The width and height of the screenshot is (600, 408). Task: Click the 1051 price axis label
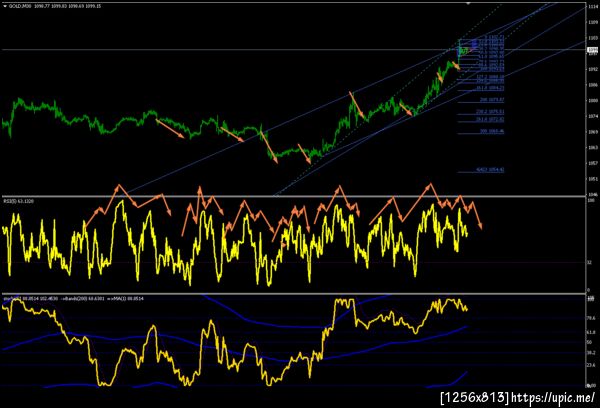592,179
